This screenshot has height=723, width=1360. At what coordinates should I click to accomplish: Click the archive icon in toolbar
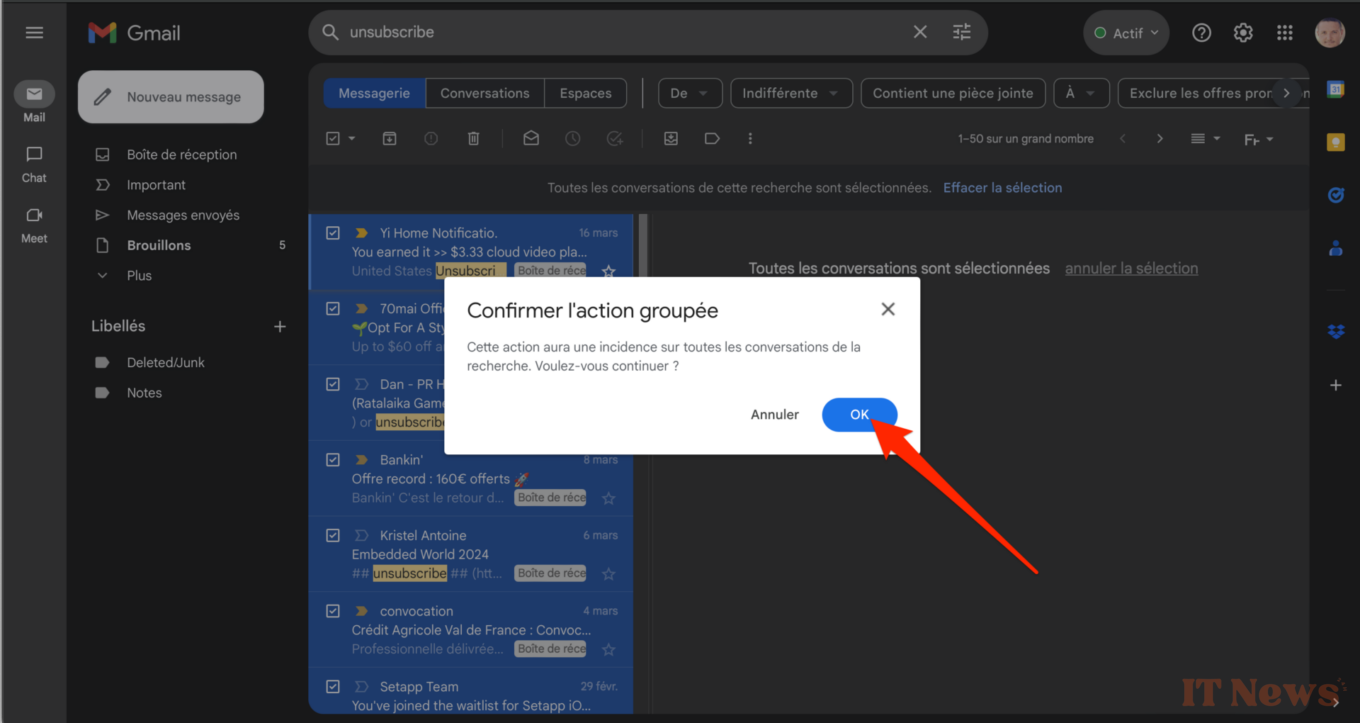coord(390,139)
